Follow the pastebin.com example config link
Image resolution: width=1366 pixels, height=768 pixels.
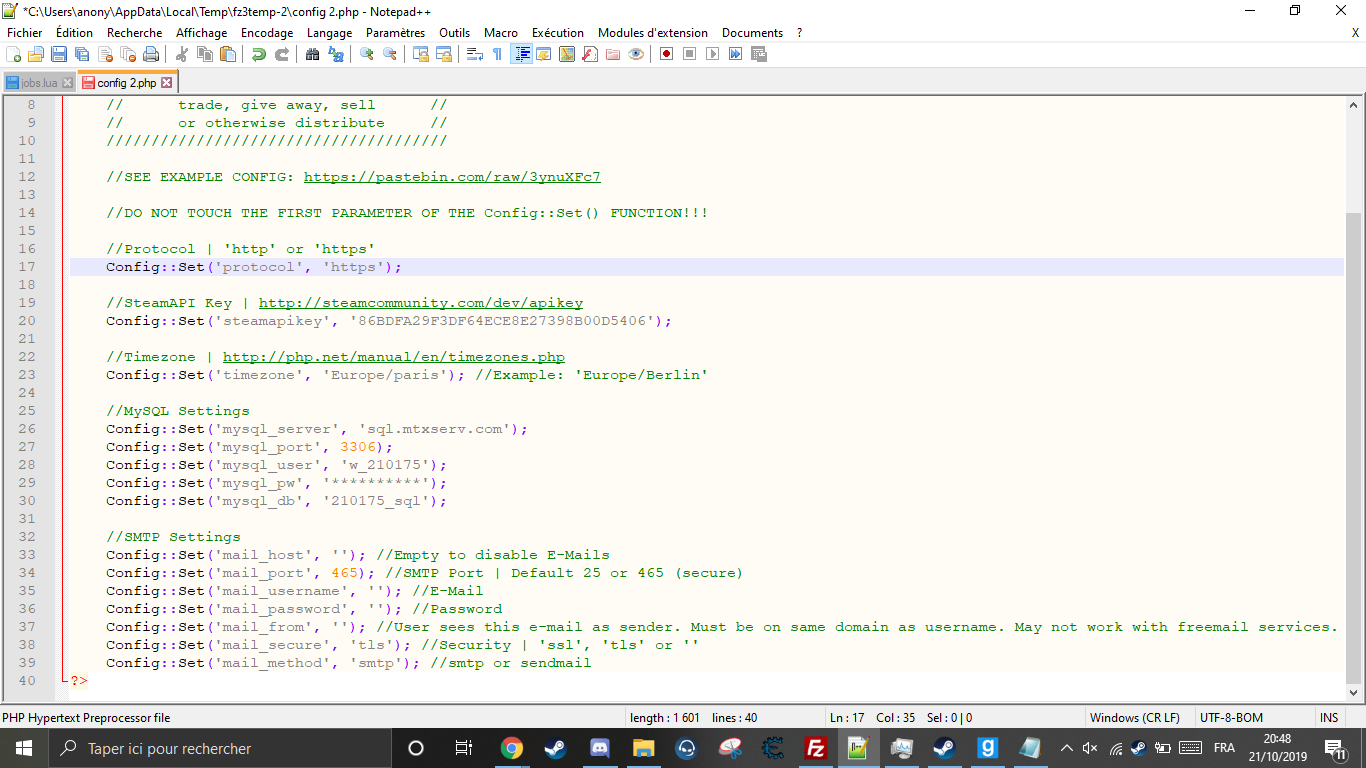click(452, 177)
